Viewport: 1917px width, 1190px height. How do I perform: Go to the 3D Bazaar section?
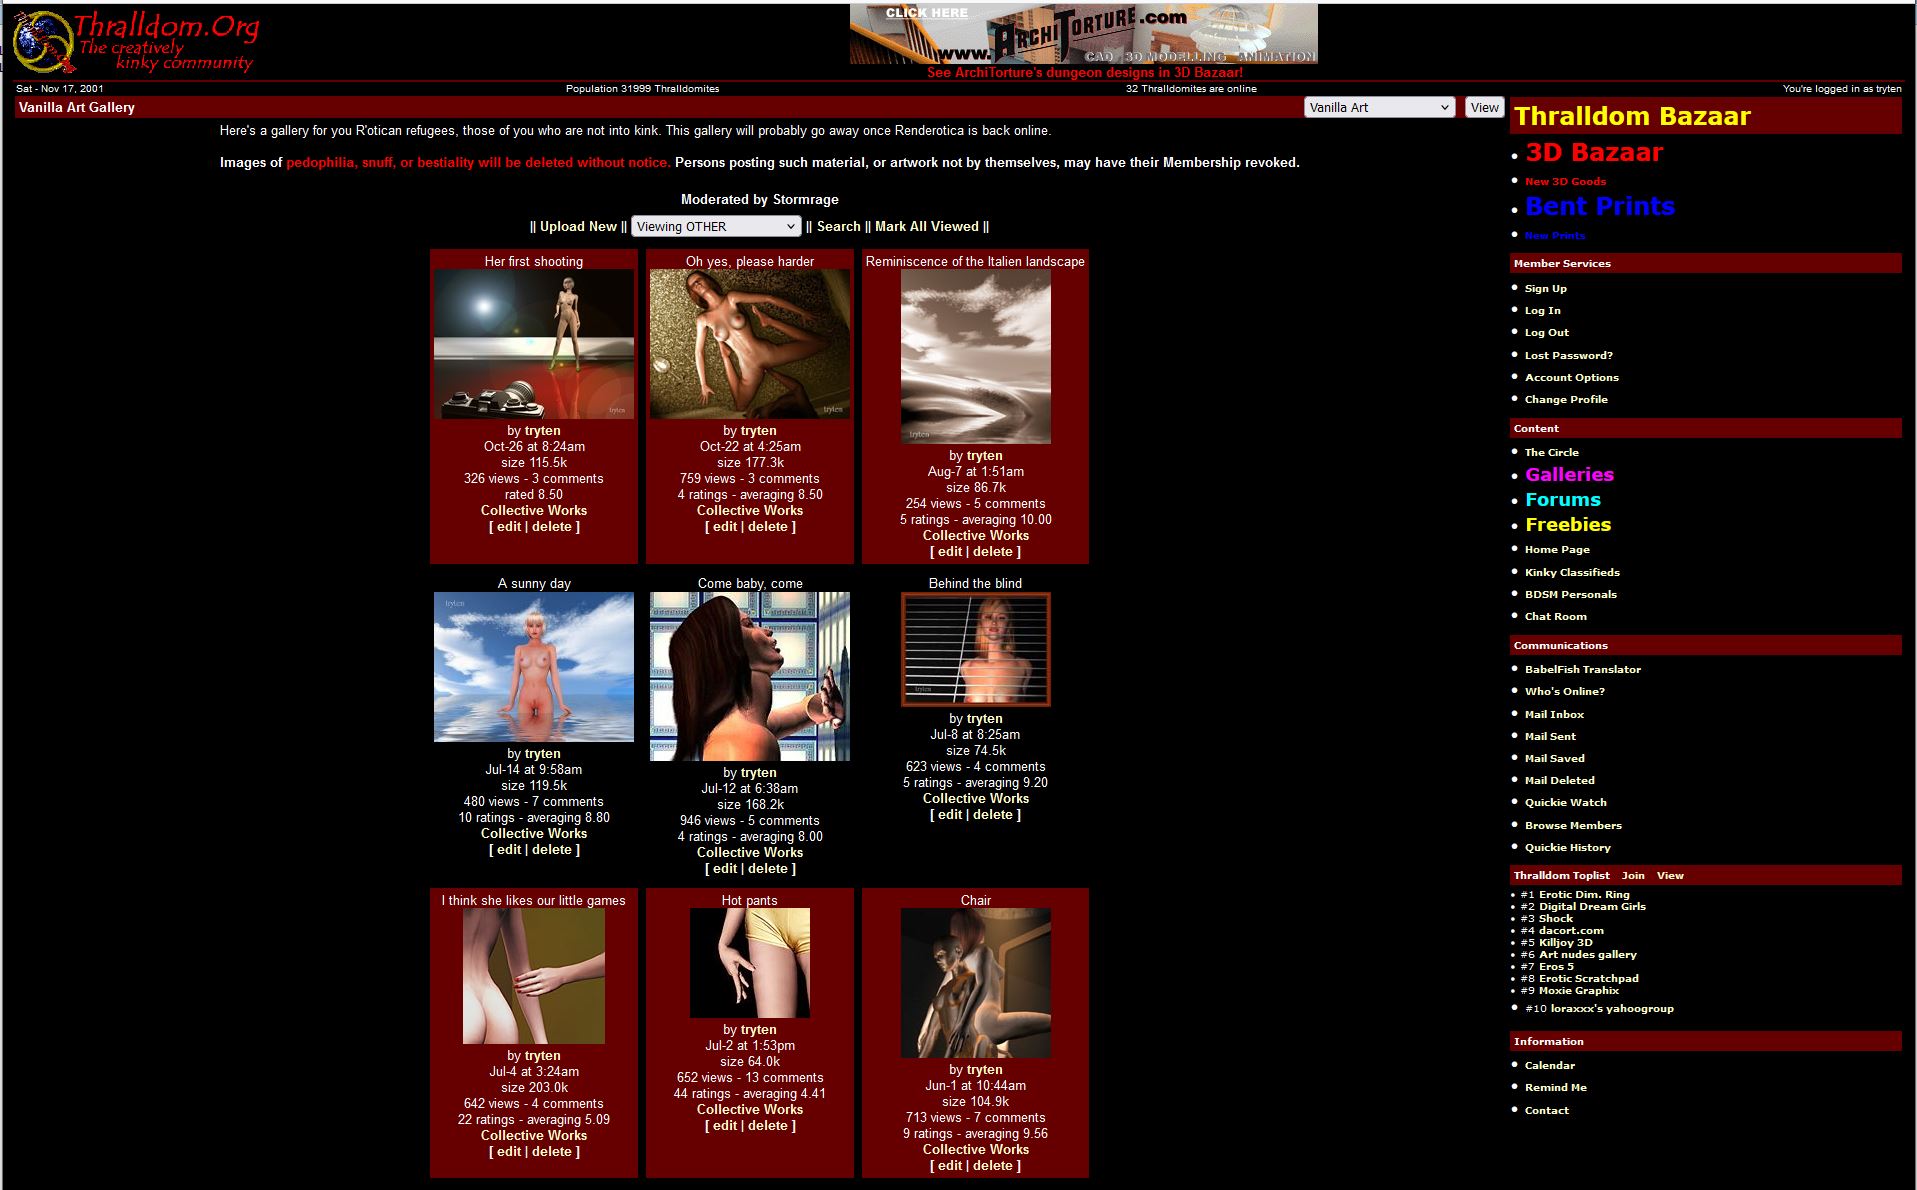[x=1593, y=153]
